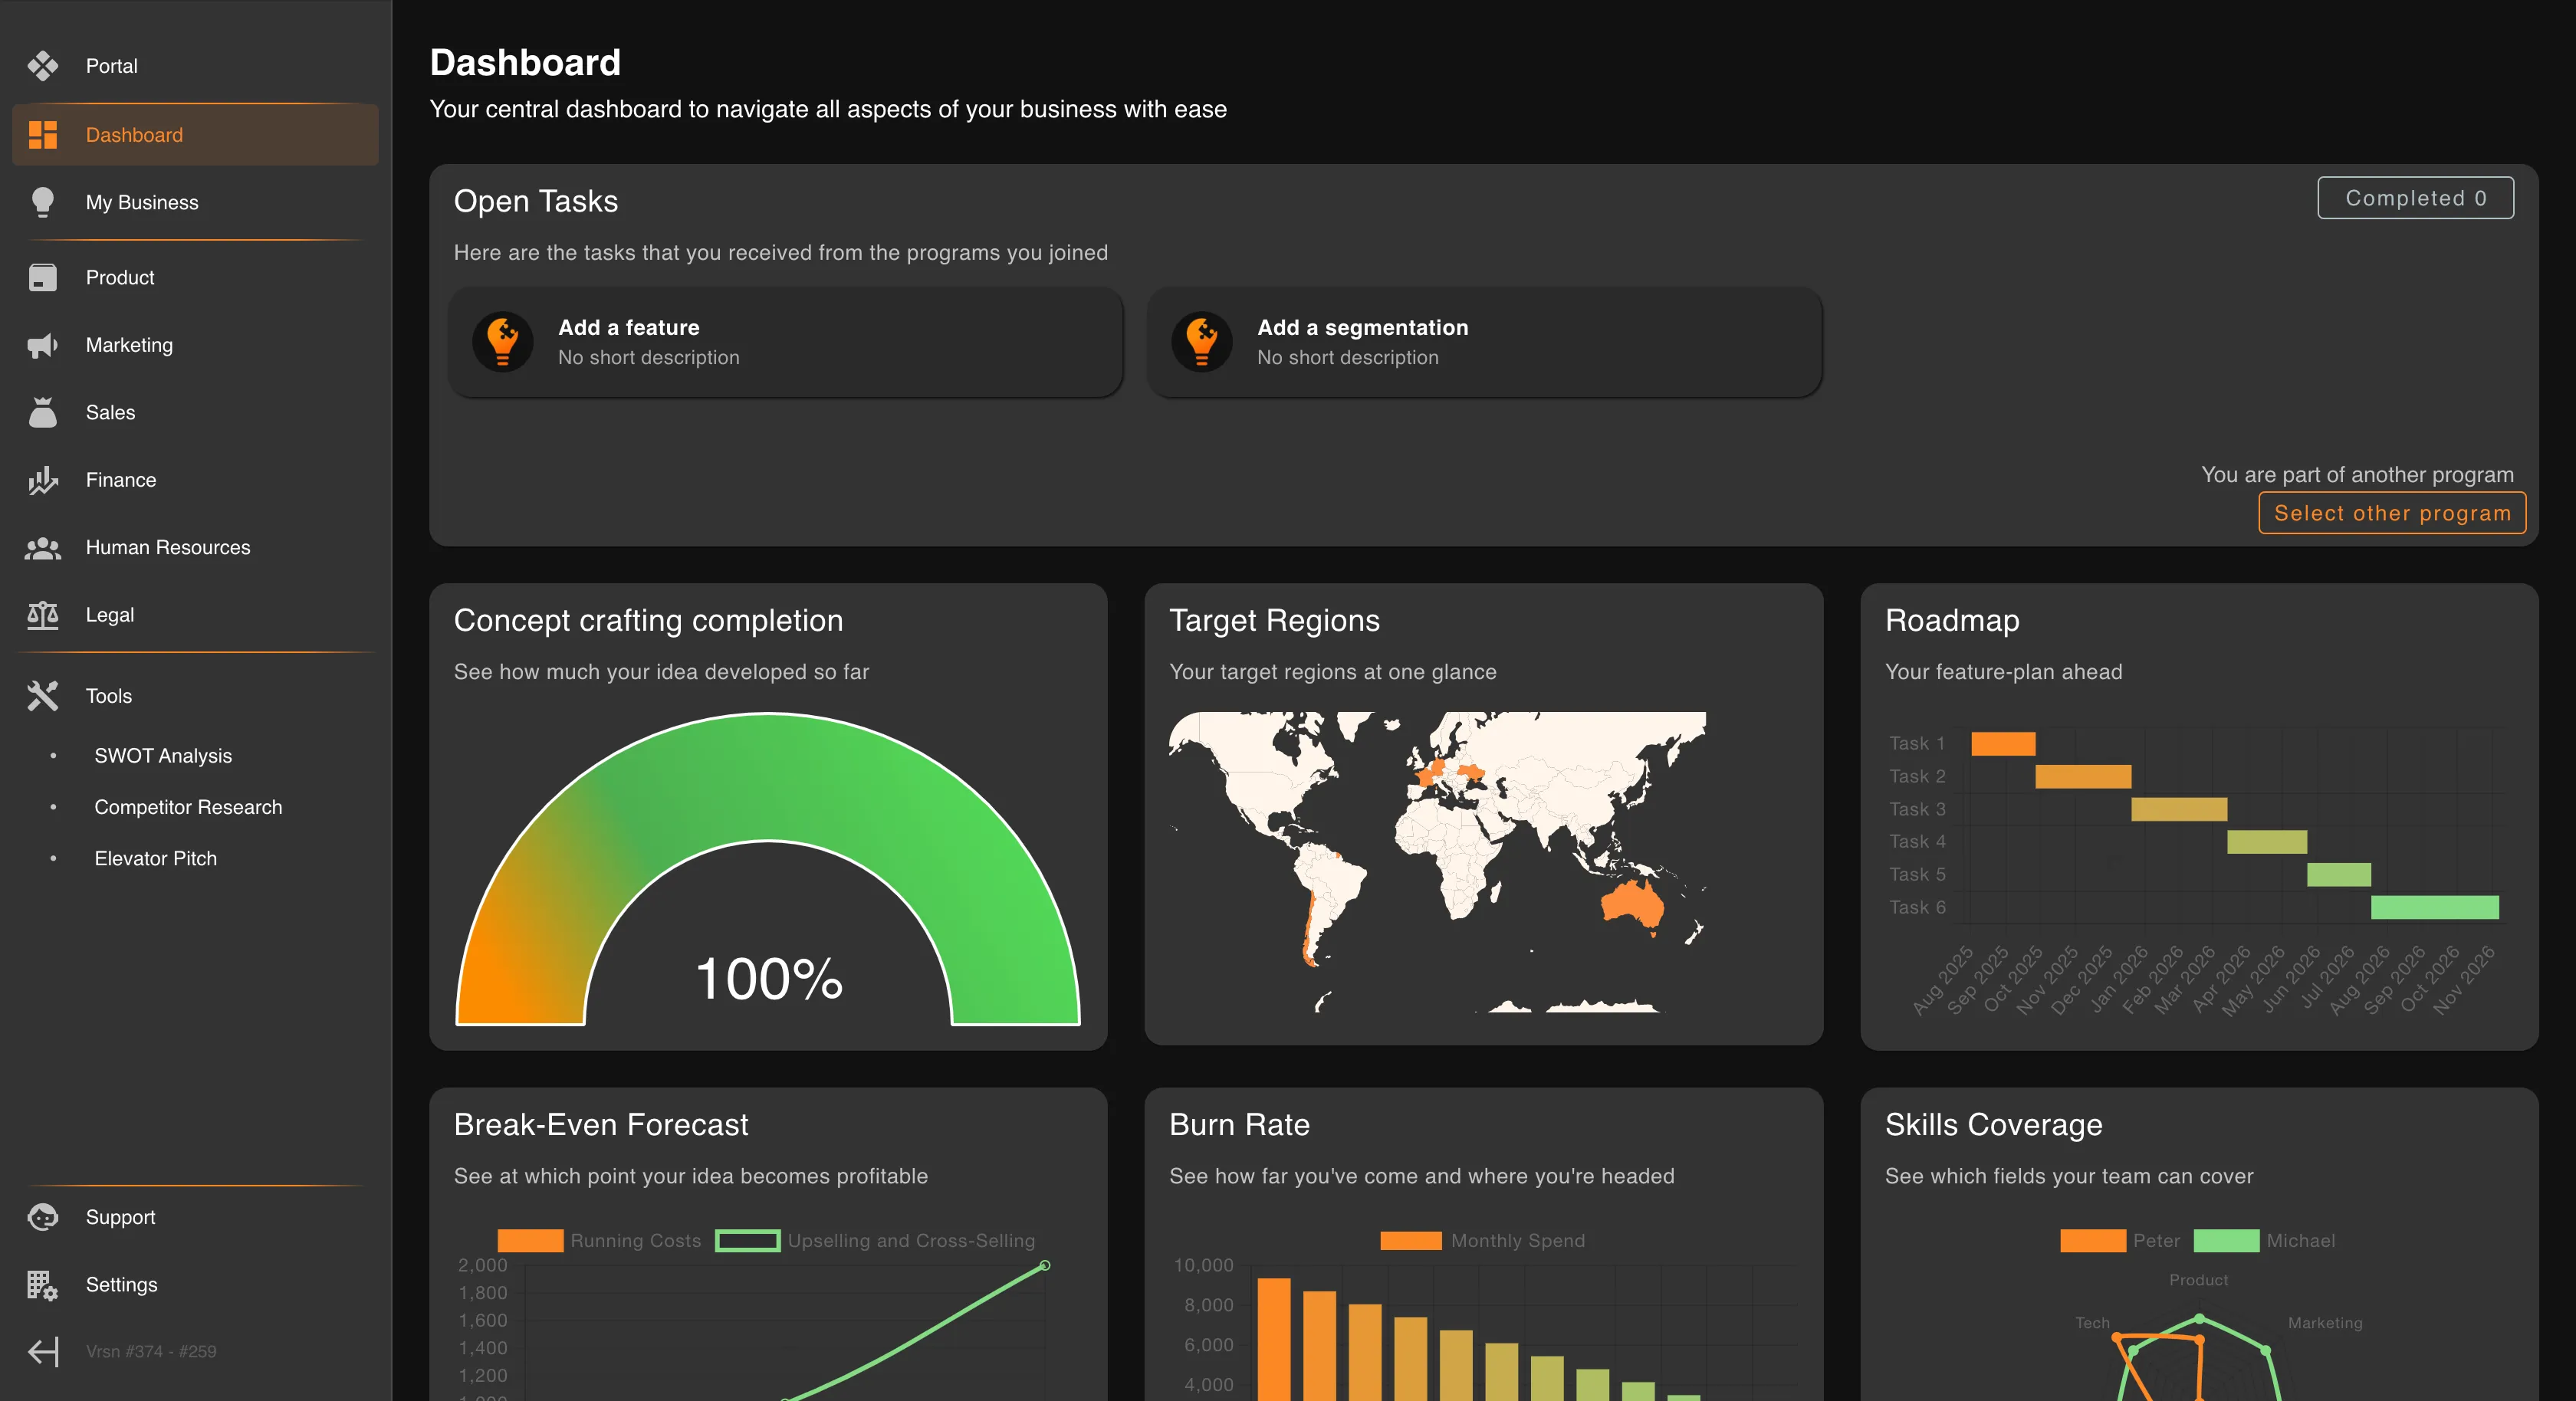
Task: Open the Portal menu item
Action: pos(195,66)
